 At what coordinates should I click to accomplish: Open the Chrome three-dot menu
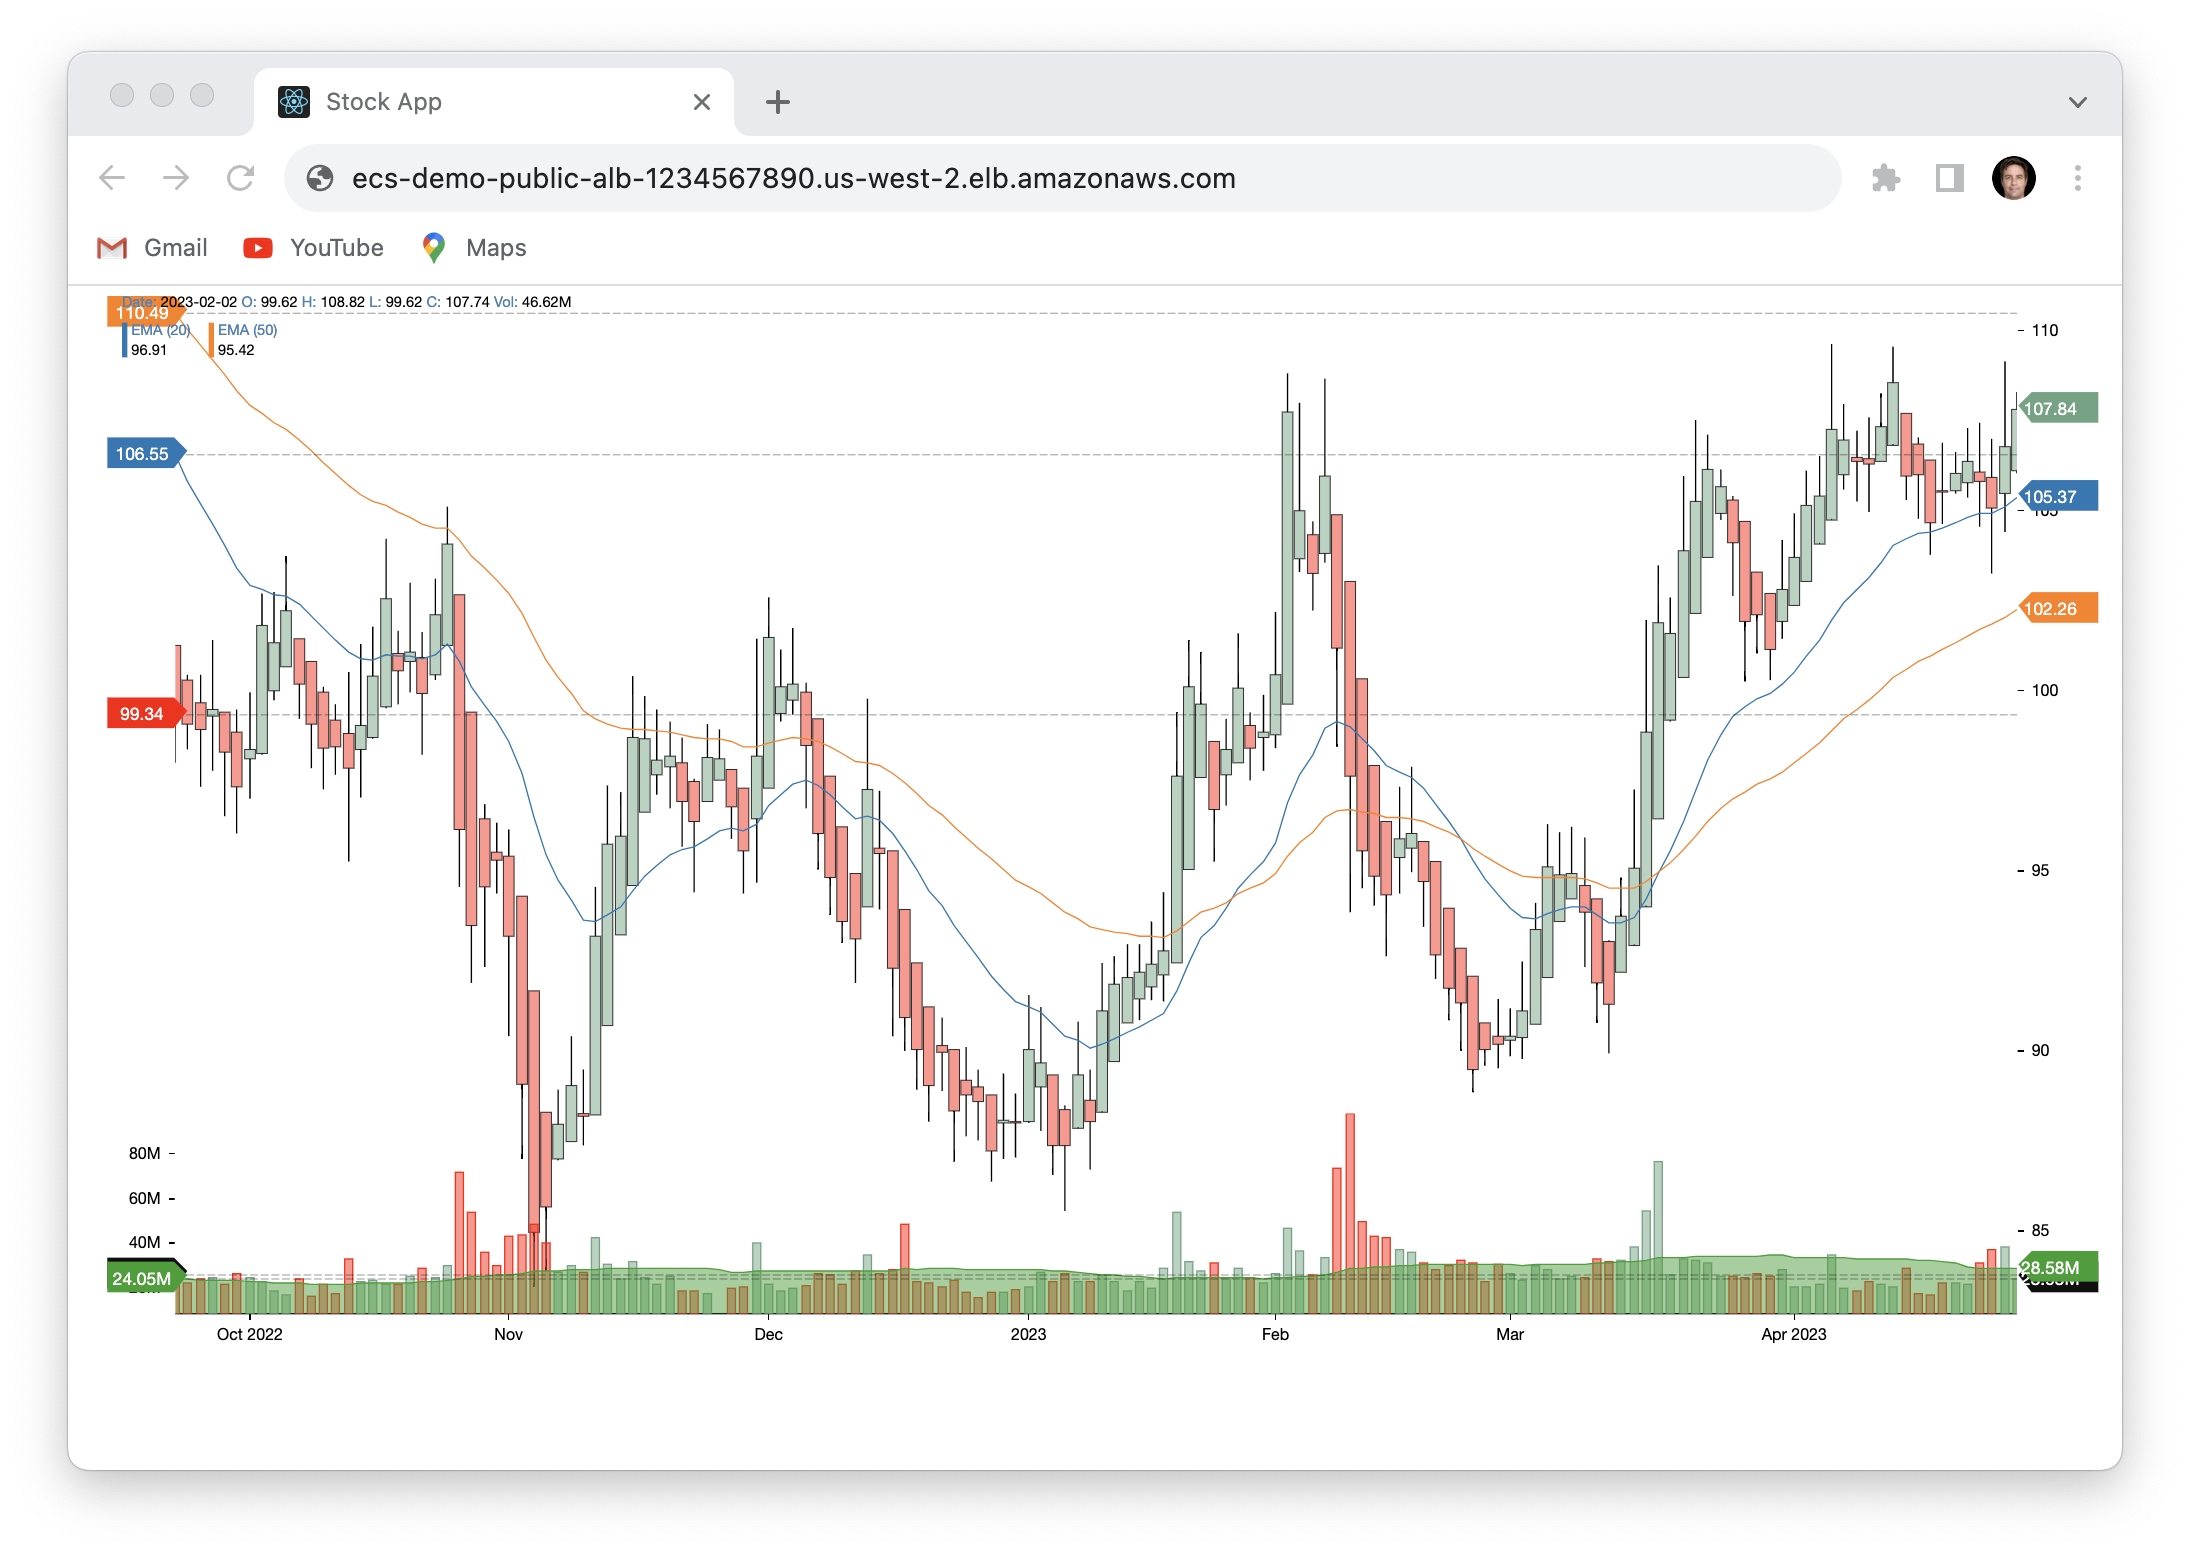[2077, 178]
